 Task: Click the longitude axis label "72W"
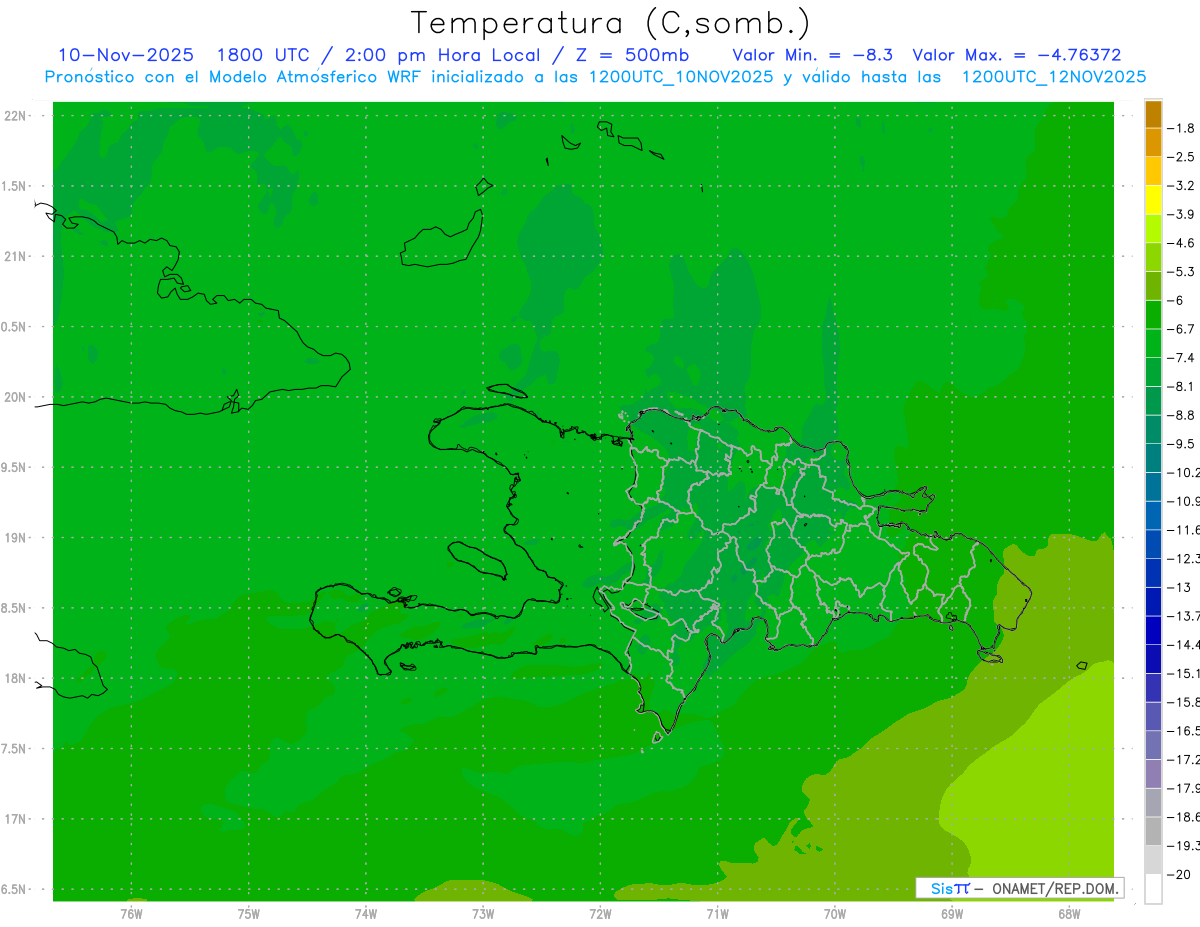click(x=600, y=914)
